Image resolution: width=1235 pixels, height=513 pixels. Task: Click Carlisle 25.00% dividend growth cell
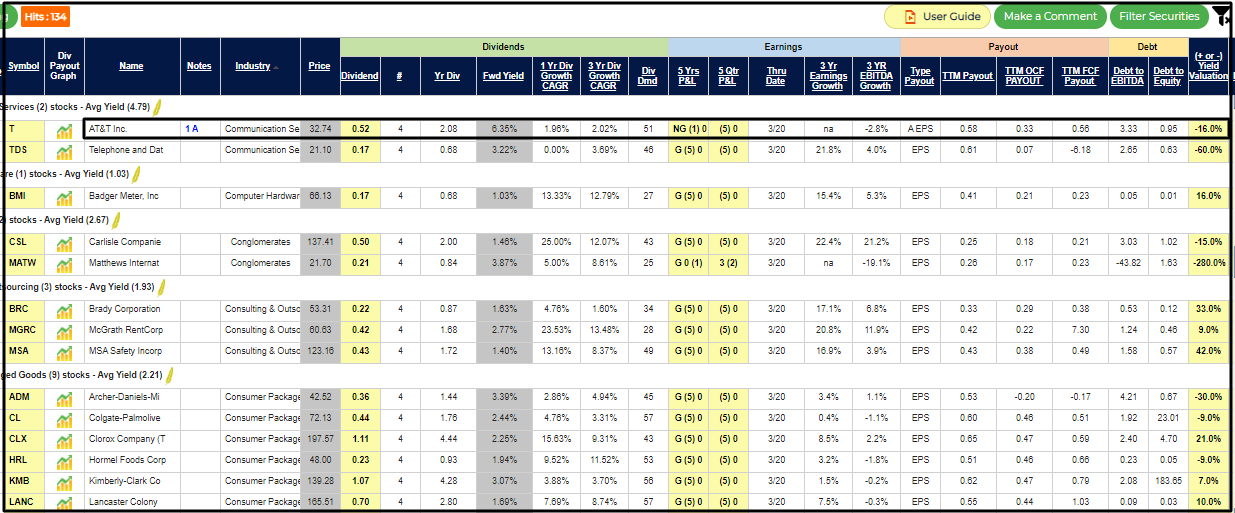tap(556, 242)
